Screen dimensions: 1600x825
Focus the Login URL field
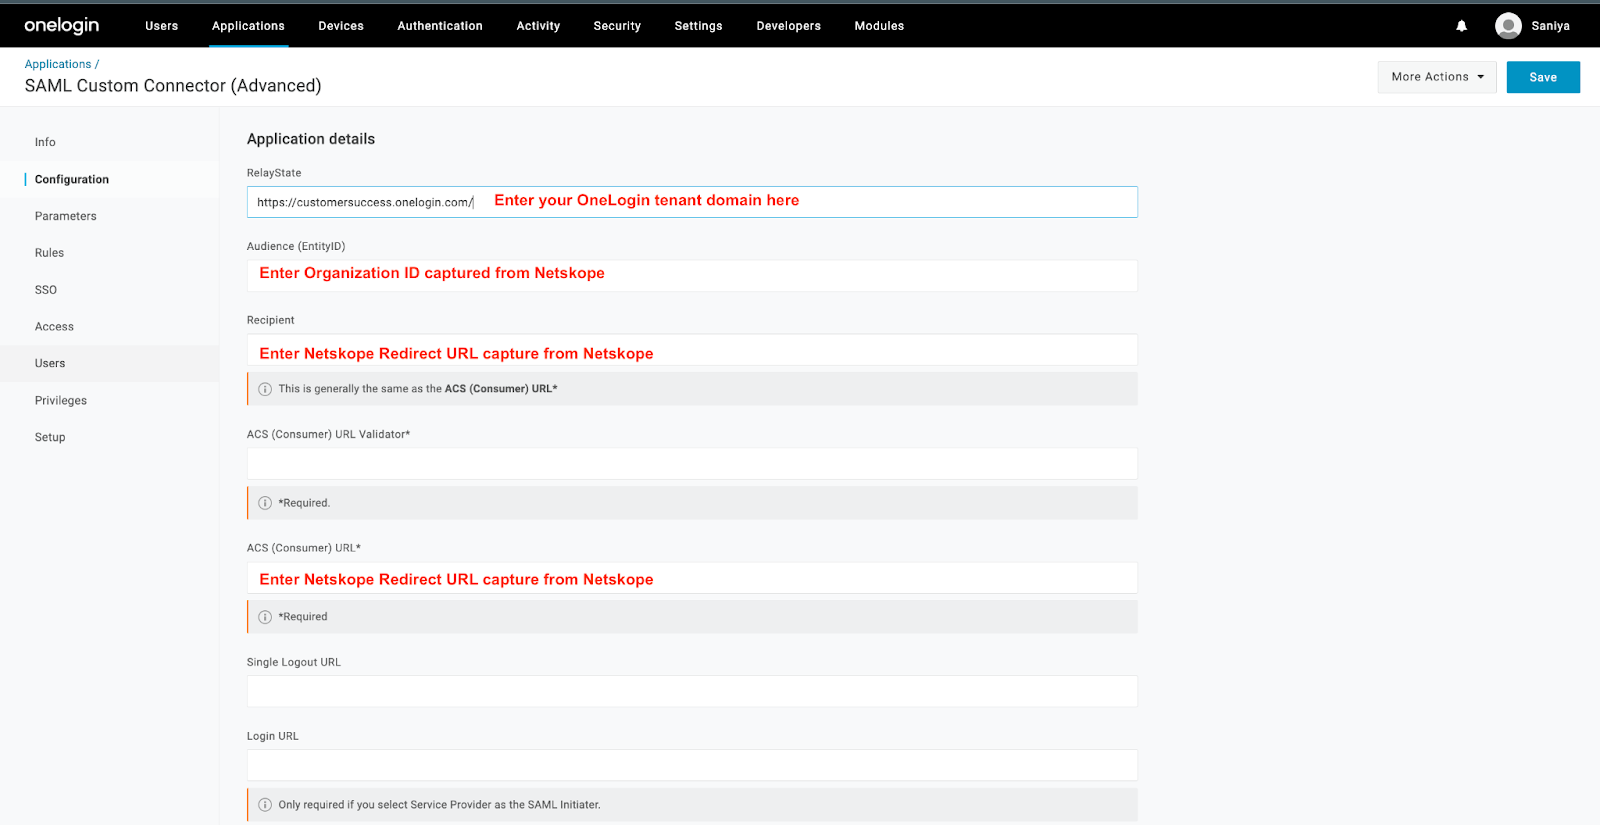click(692, 766)
